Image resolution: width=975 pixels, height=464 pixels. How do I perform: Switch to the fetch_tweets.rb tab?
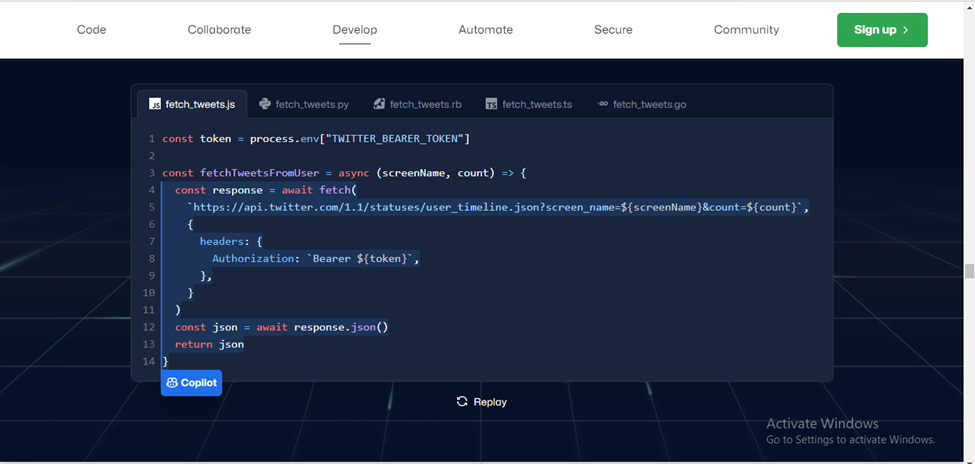tap(417, 104)
